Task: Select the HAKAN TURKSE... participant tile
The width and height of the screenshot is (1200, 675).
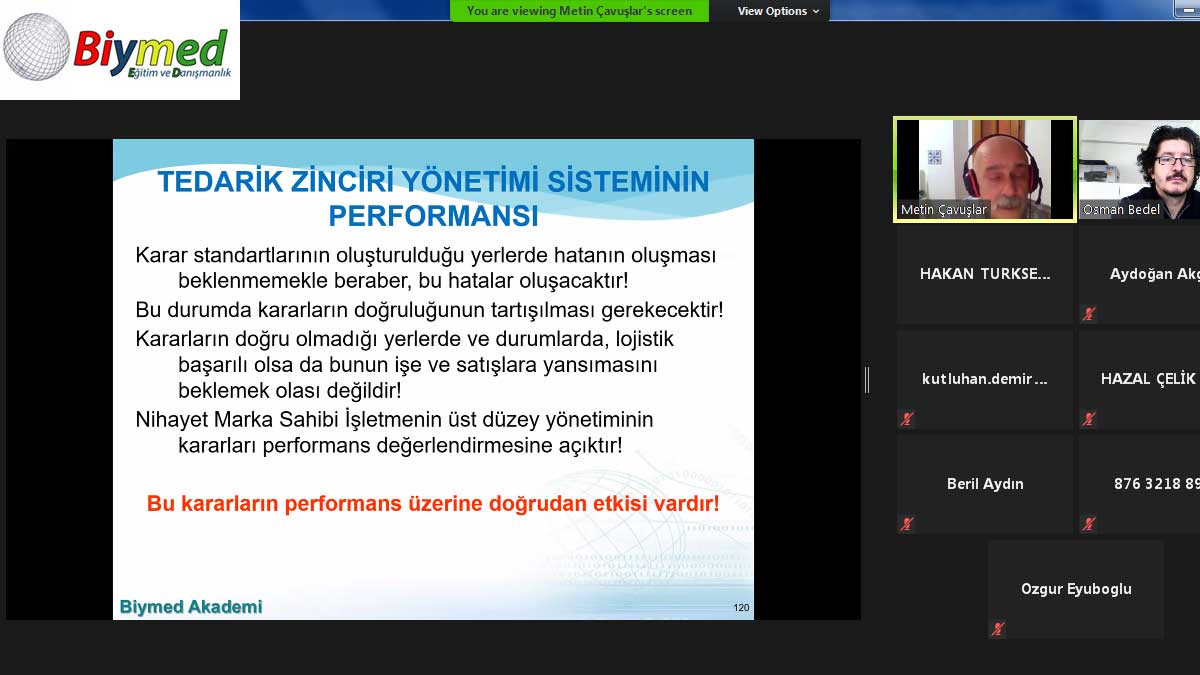Action: coord(985,274)
